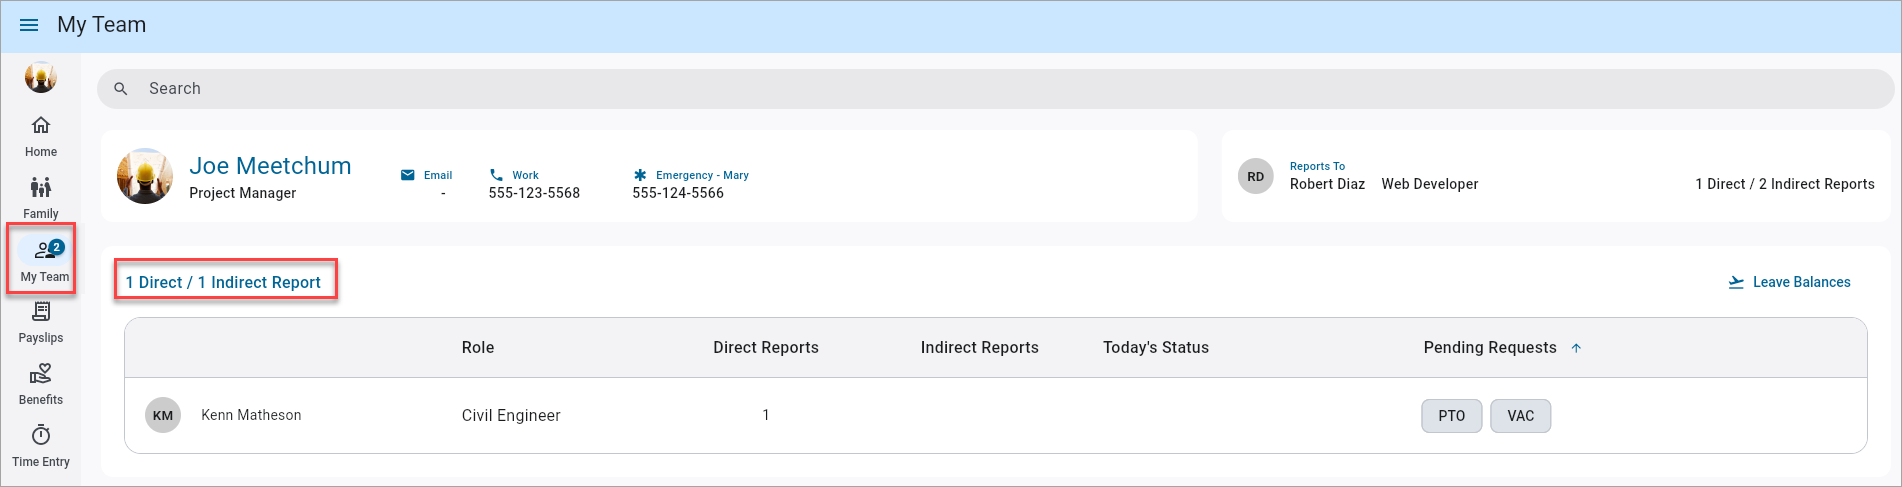Open Time Entry from sidebar
1902x487 pixels.
(x=41, y=446)
